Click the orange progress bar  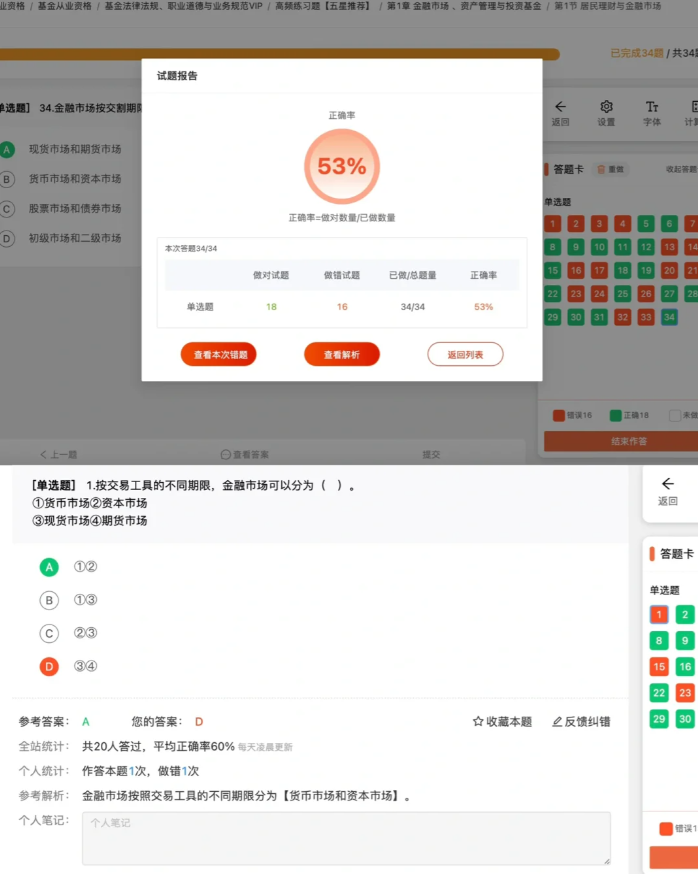tap(279, 54)
